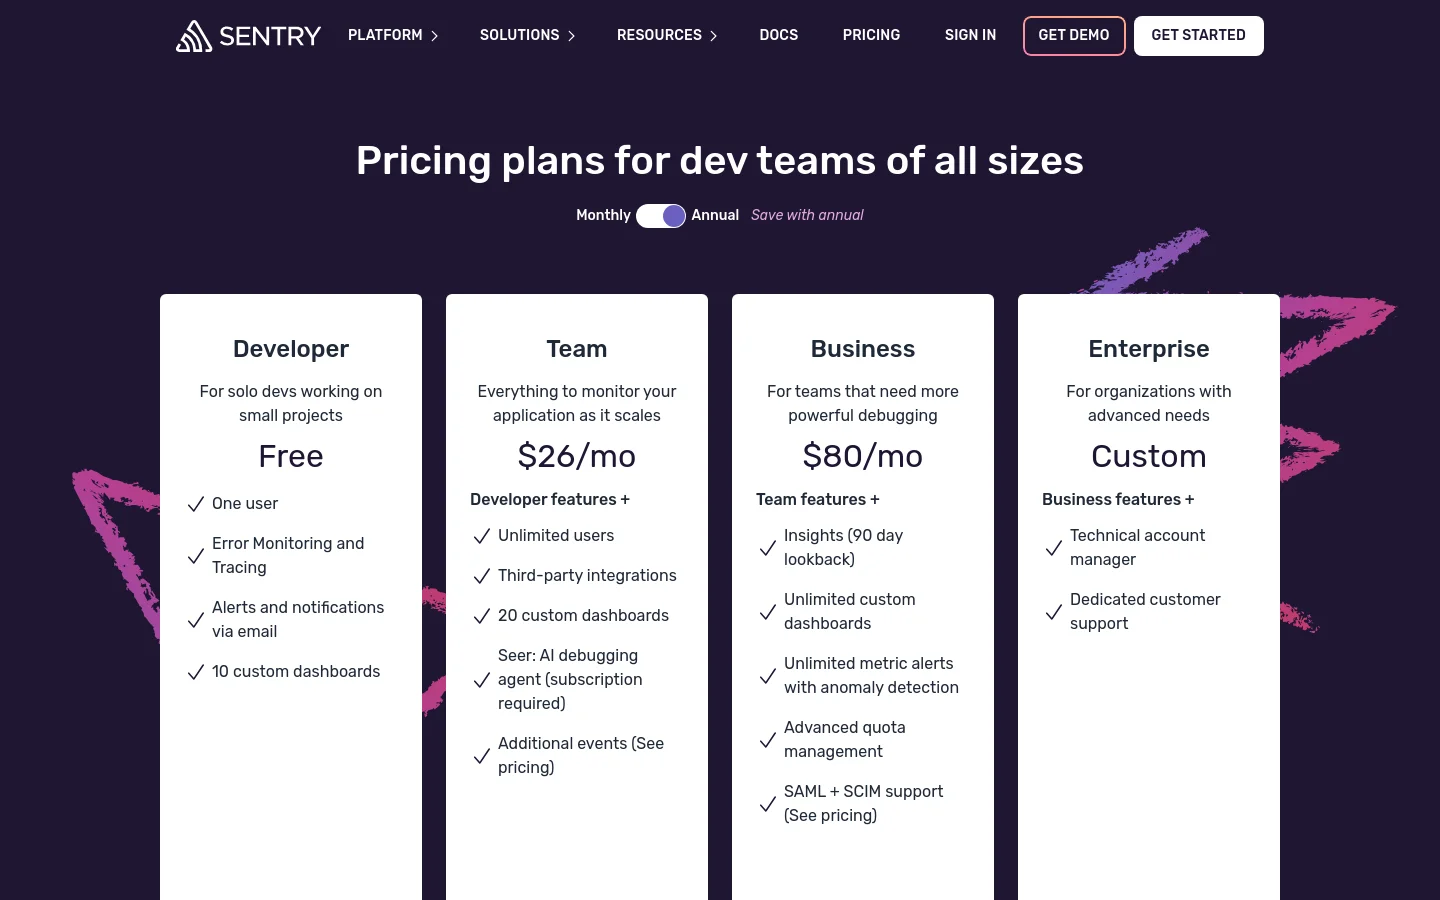Click checkmark beside Additional events

tap(482, 756)
